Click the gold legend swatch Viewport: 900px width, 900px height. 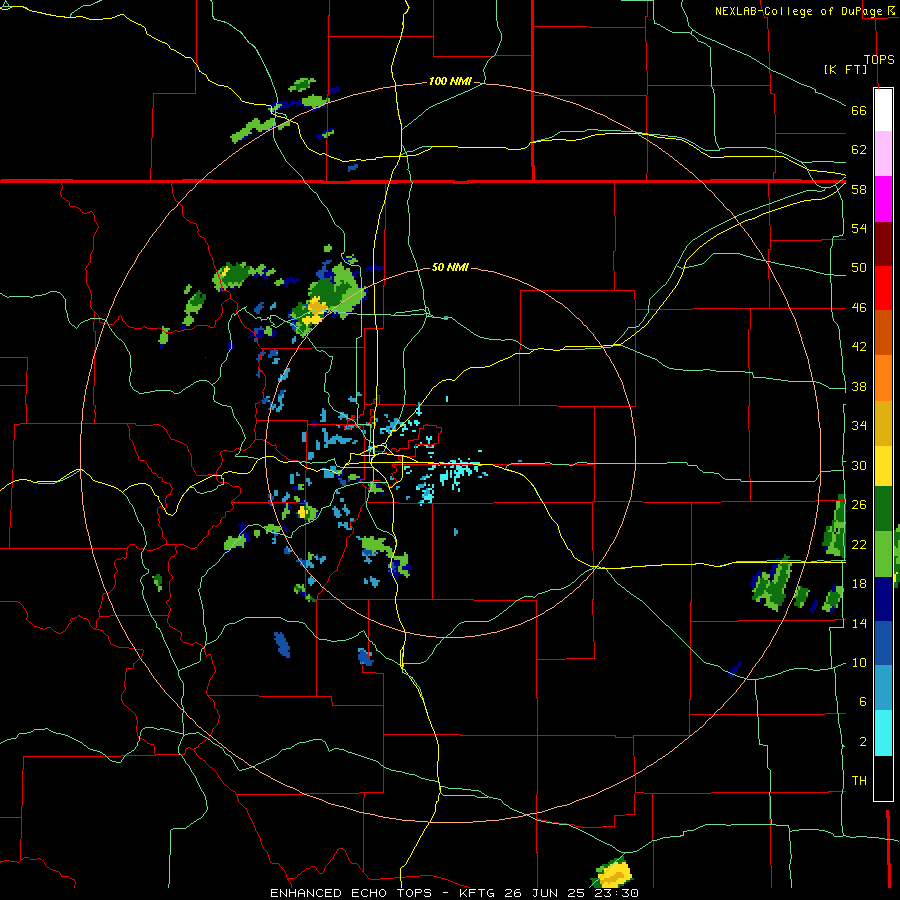point(883,423)
